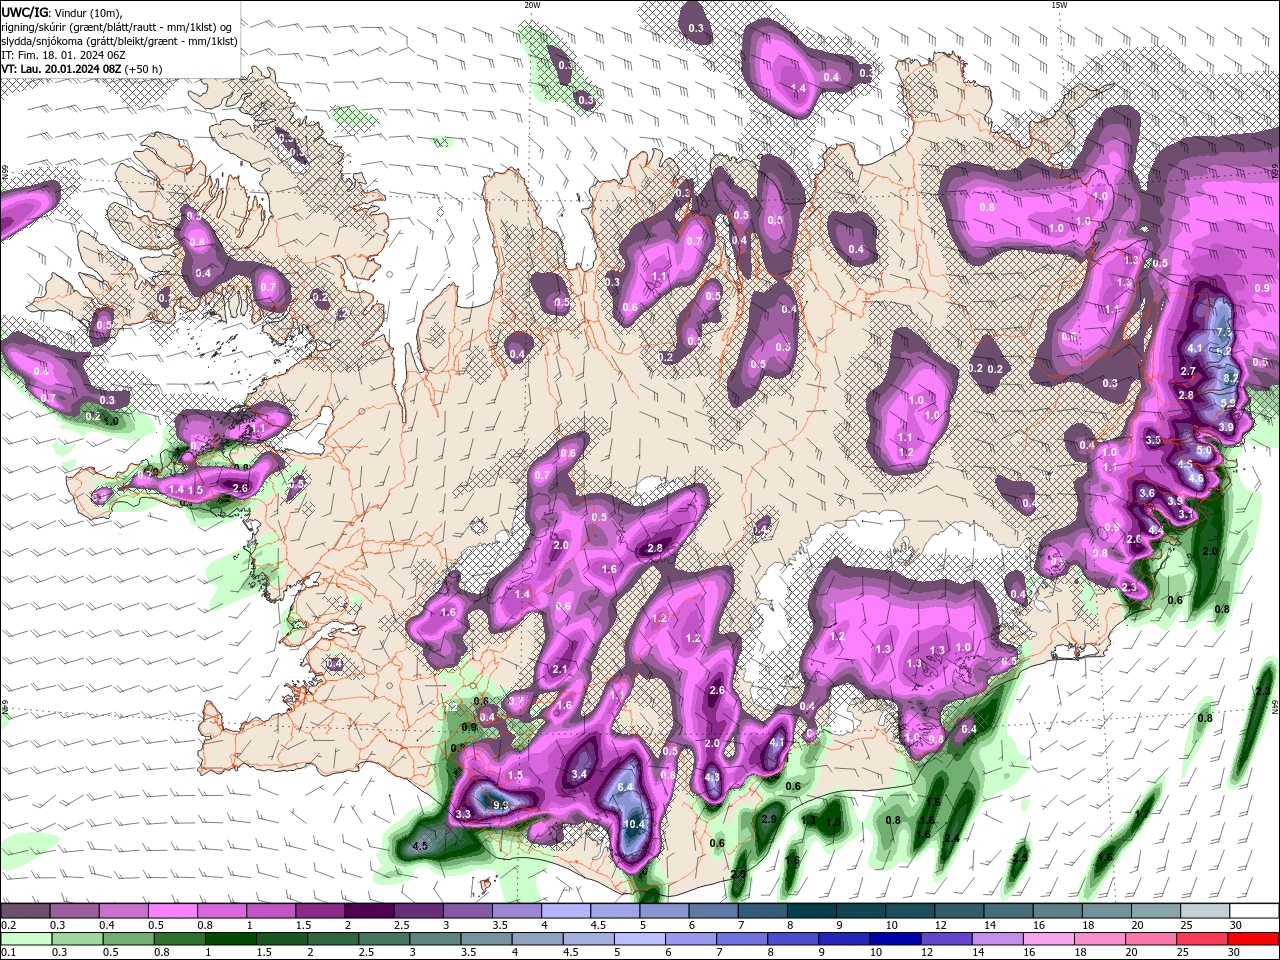The image size is (1280, 960).
Task: Click the 7.3 value in the eastern snow band
Action: pos(1224,332)
